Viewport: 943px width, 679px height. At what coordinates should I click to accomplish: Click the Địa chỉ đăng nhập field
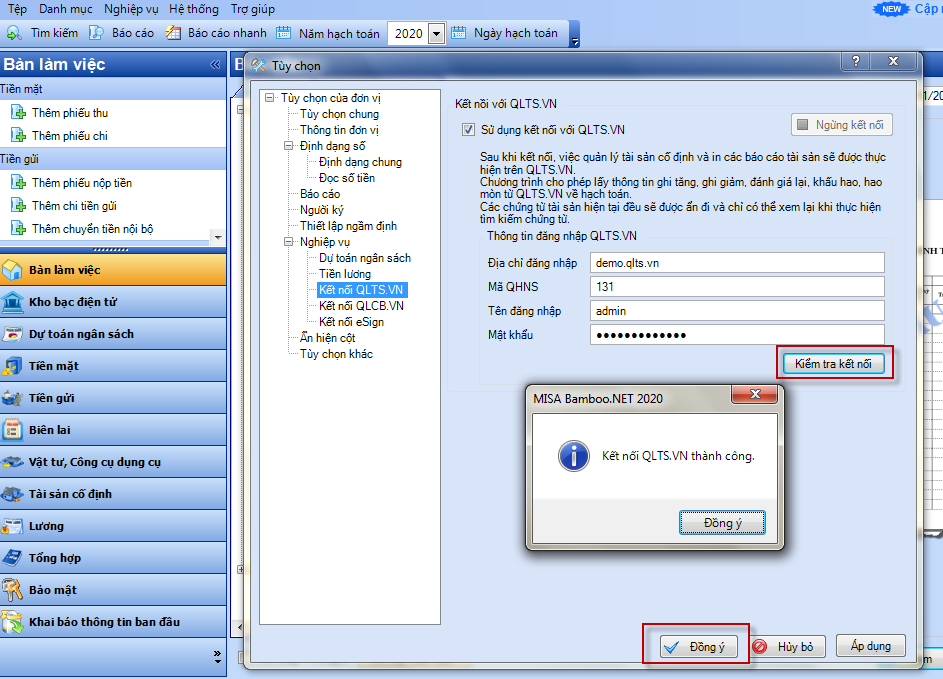pos(737,263)
